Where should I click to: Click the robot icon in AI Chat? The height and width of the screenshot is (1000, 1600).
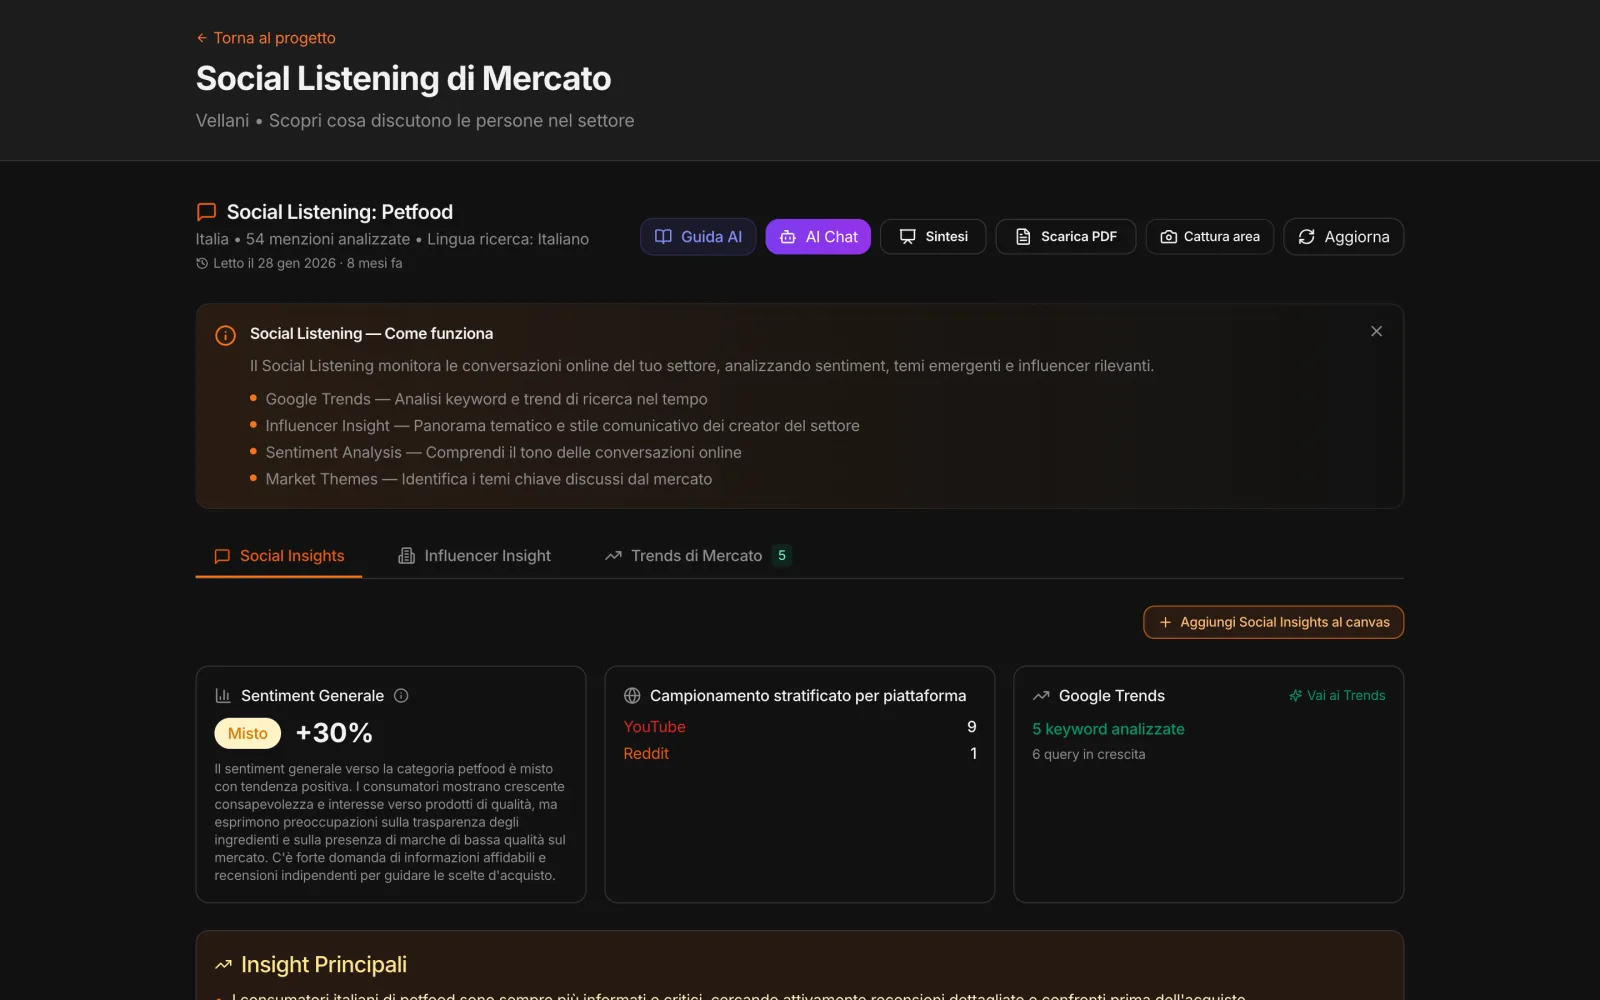(788, 237)
